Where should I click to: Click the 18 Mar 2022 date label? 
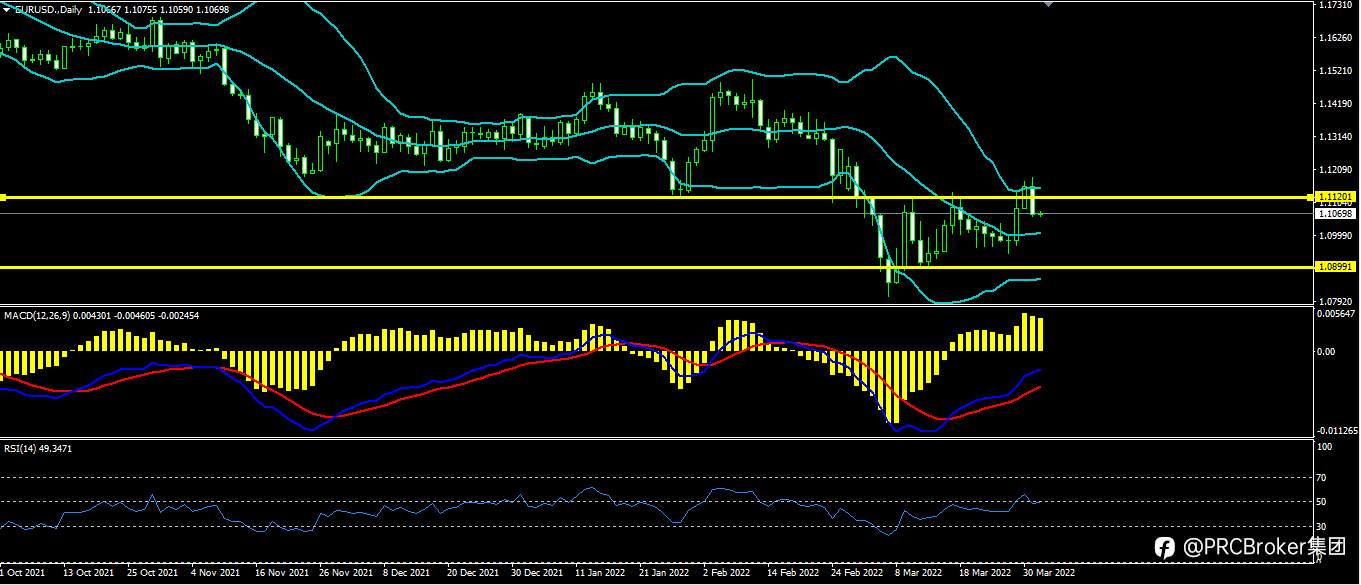[x=984, y=574]
